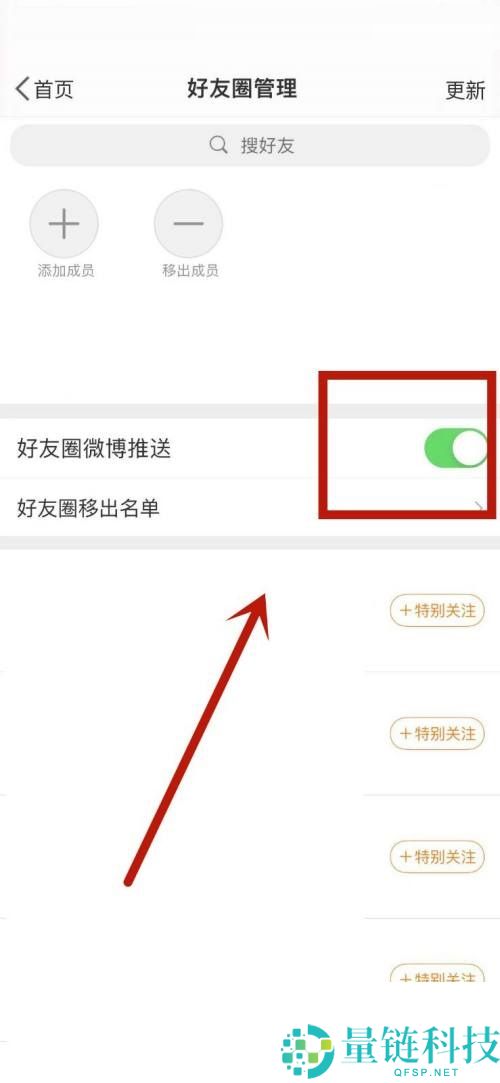Tap the third +特别关注 button
This screenshot has width=500, height=1083.
437,857
